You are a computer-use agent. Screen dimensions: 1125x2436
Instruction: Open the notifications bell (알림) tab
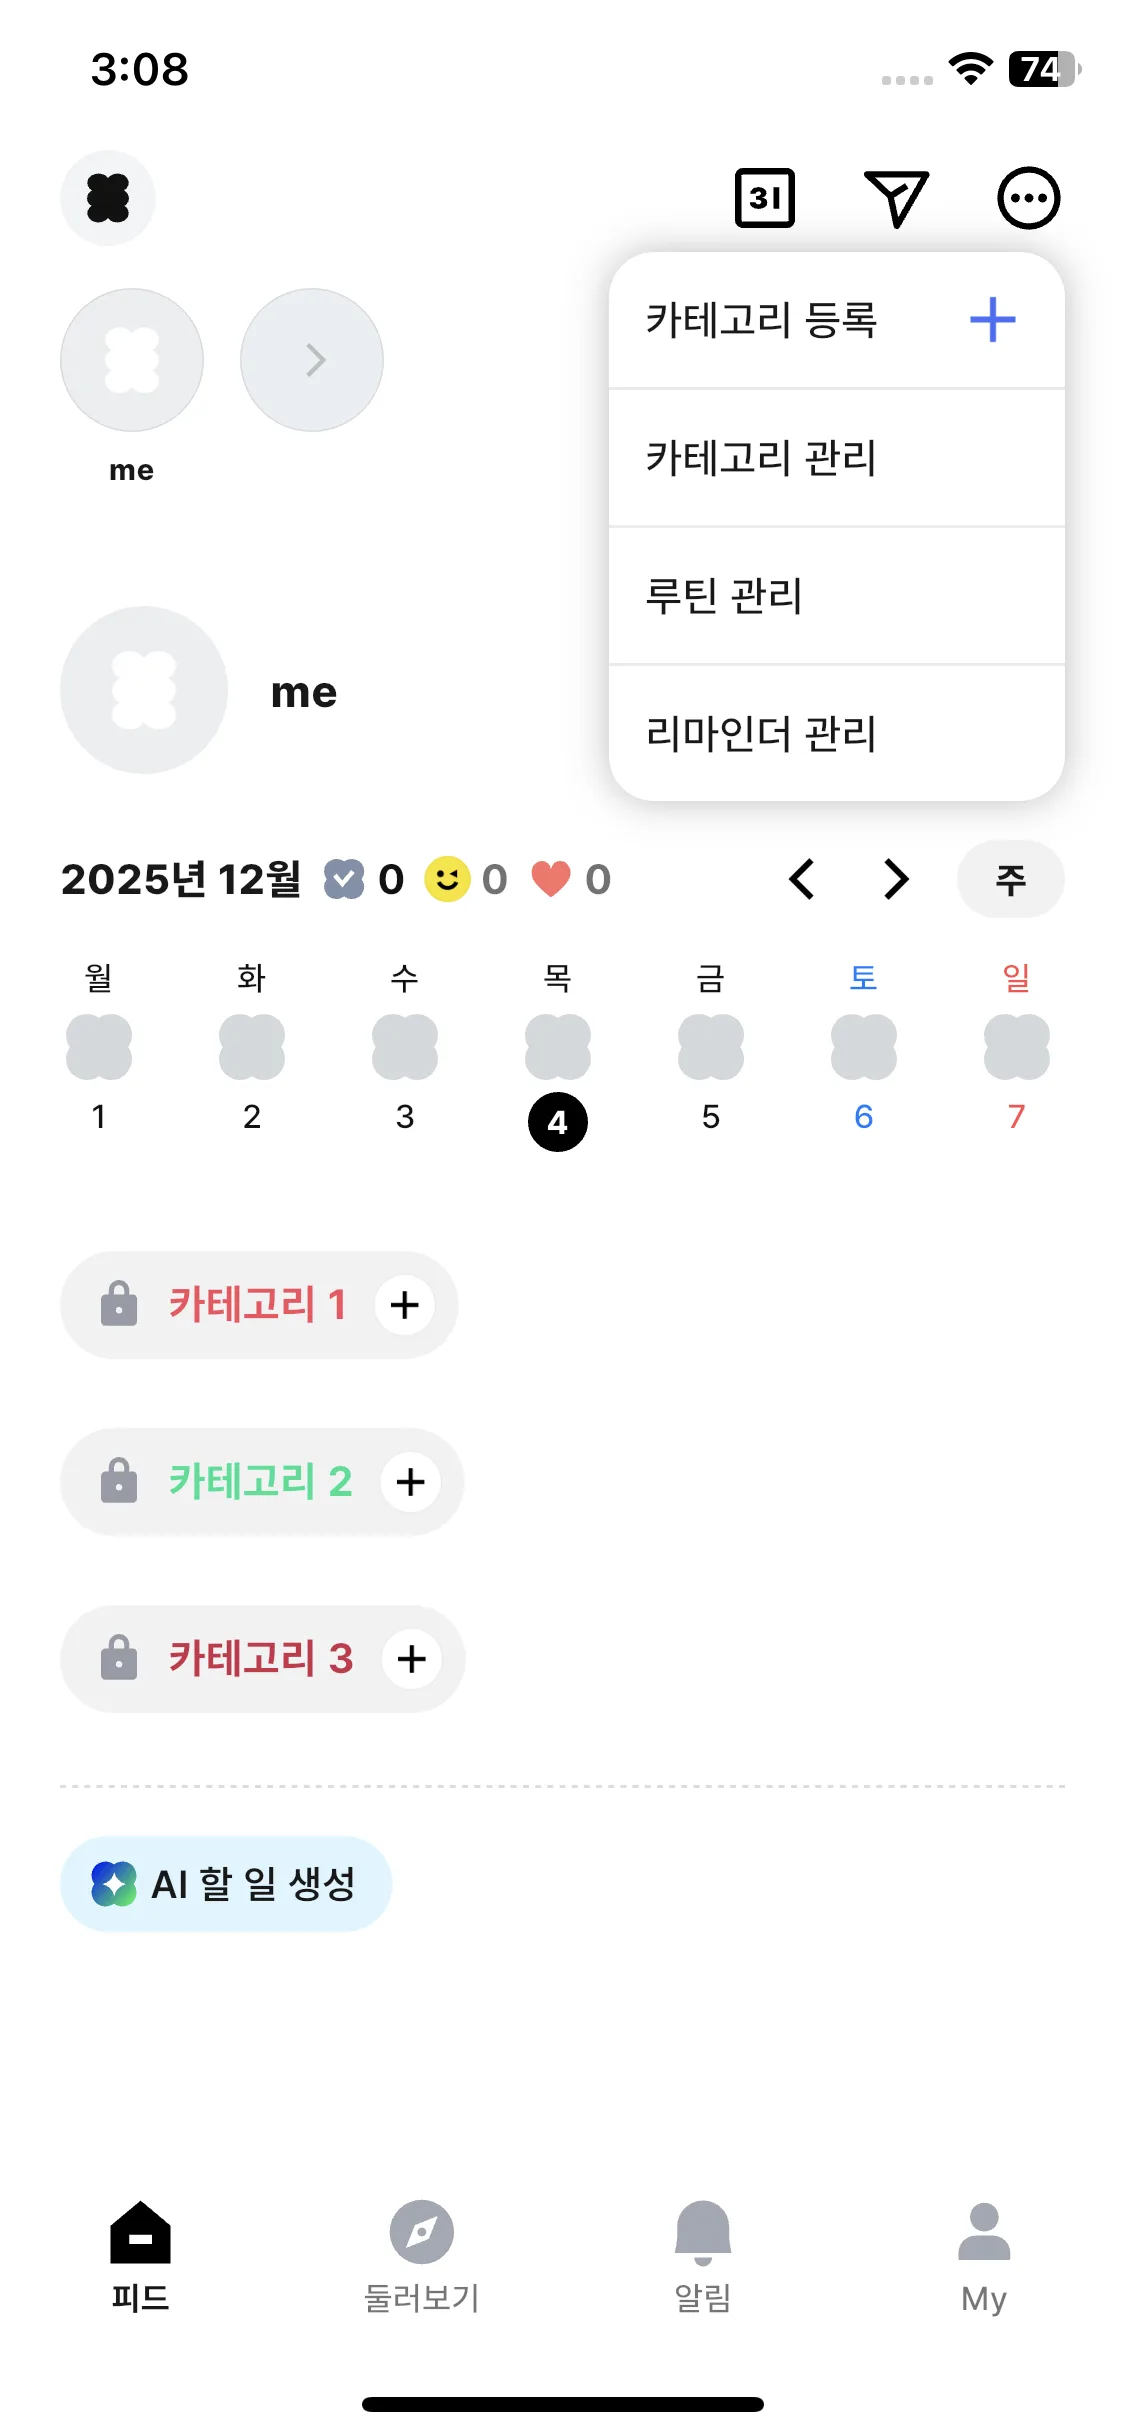click(703, 2255)
